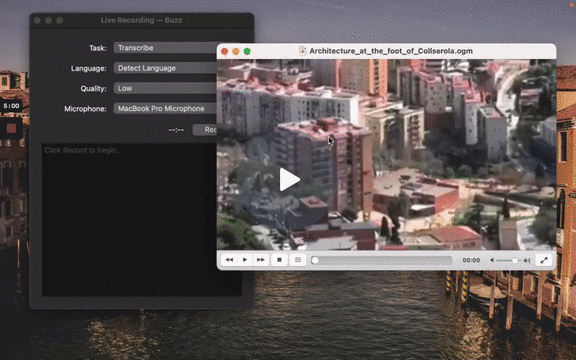Set maximum volume via loud speaker icon
Image resolution: width=576 pixels, height=360 pixels.
(527, 260)
